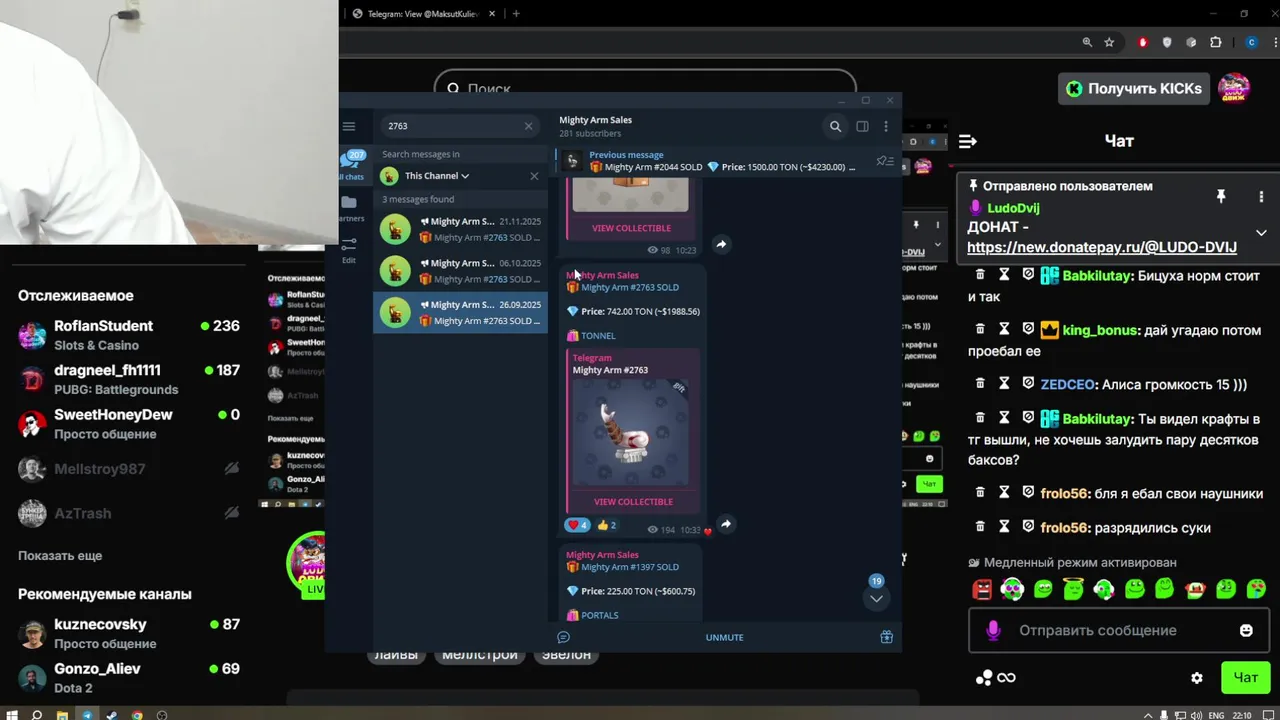Open emoji picker in chat input

(1246, 630)
